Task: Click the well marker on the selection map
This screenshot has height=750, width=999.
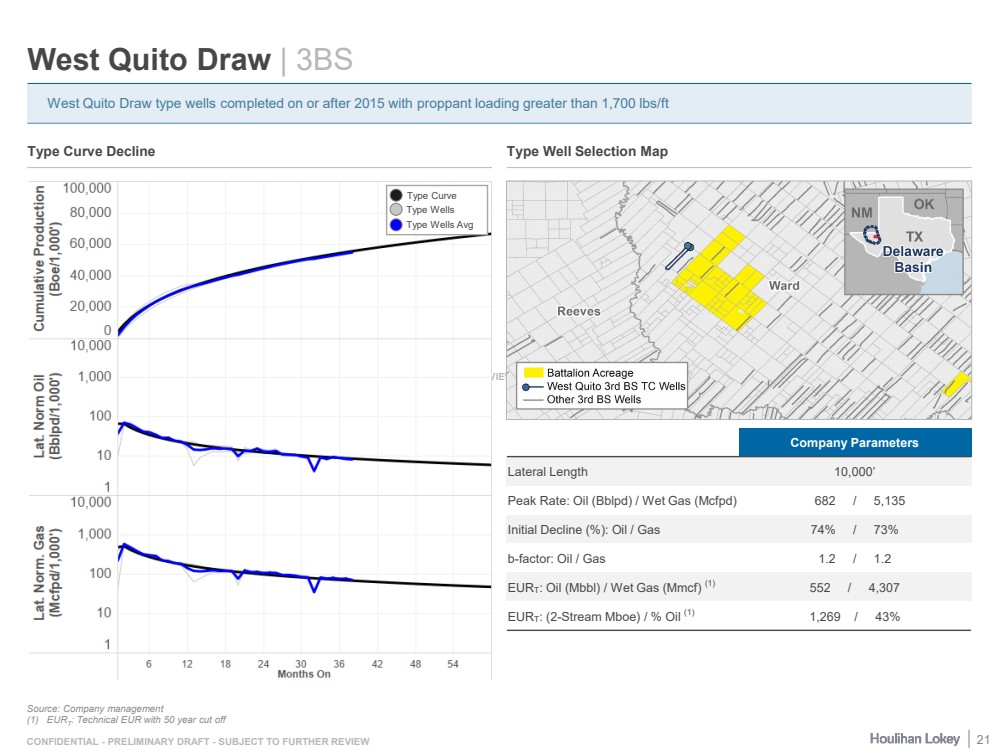Action: coord(688,247)
